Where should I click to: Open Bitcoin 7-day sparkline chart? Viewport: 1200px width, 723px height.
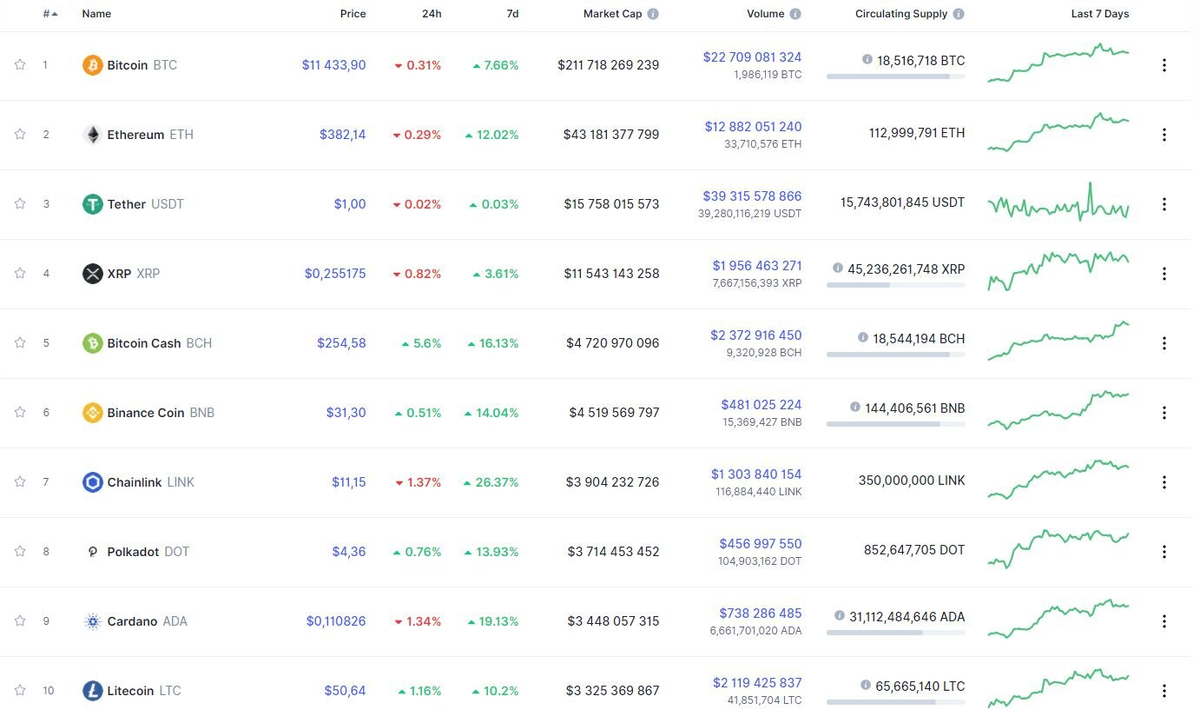pyautogui.click(x=1058, y=63)
